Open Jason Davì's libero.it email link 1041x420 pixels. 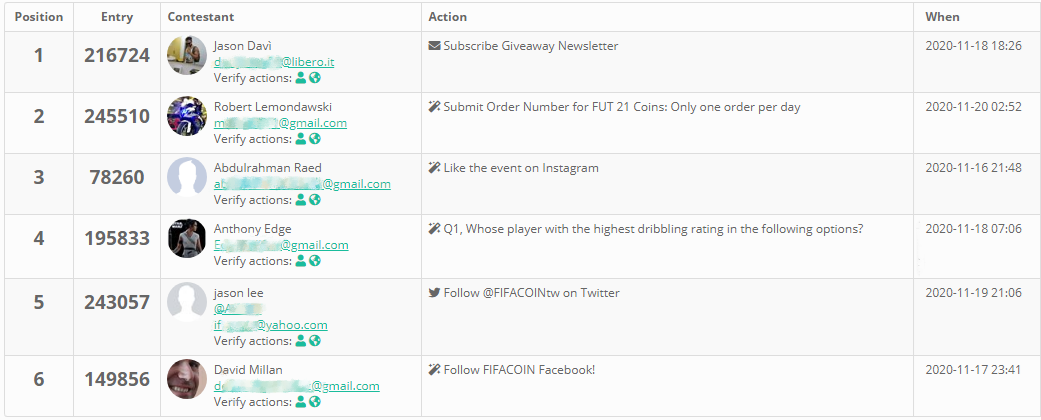pos(274,62)
